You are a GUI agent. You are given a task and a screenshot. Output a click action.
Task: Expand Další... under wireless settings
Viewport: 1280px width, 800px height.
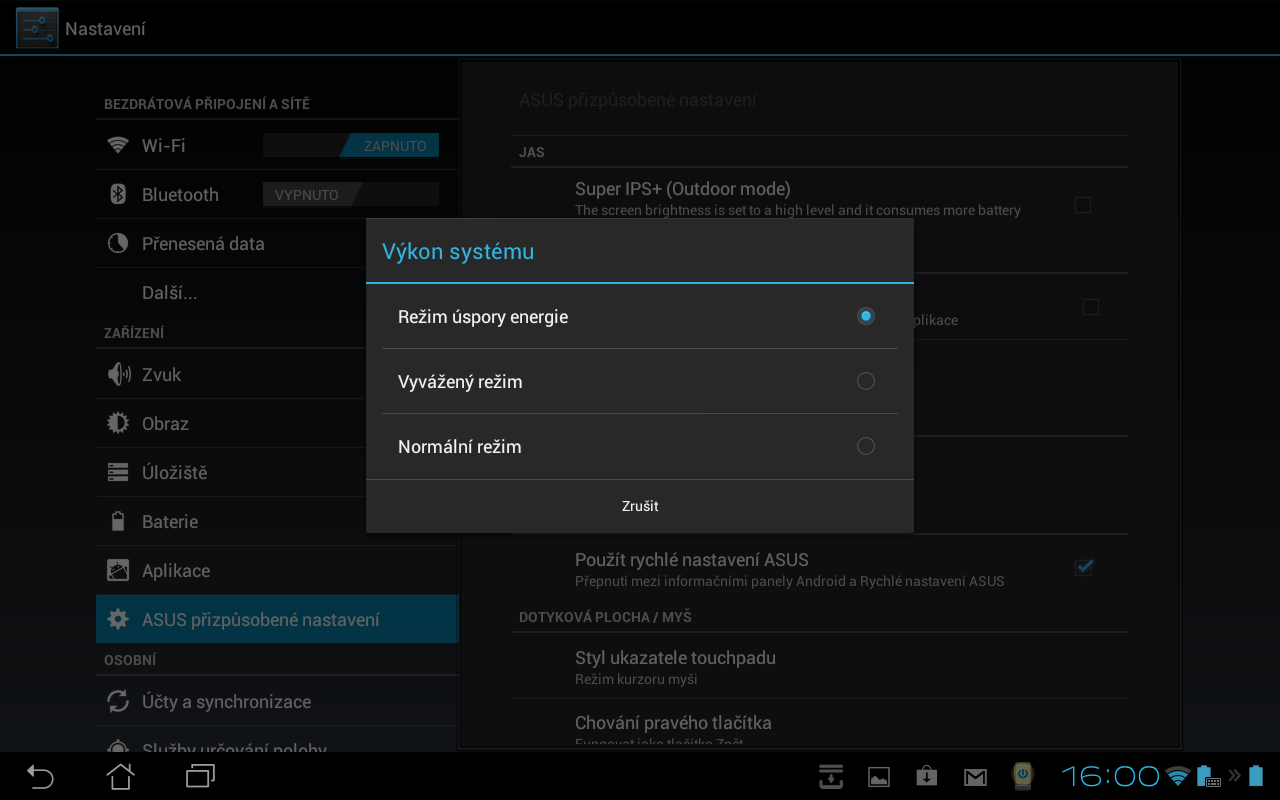[x=170, y=292]
